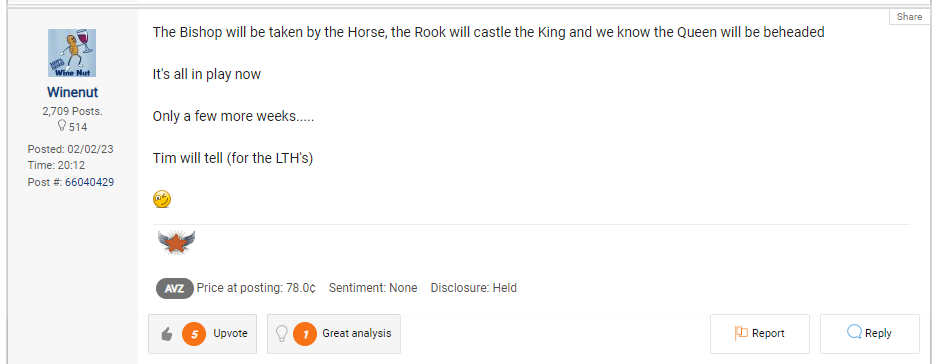Click the Price at posting 78.0¢ text
This screenshot has height=364, width=939.
click(256, 288)
